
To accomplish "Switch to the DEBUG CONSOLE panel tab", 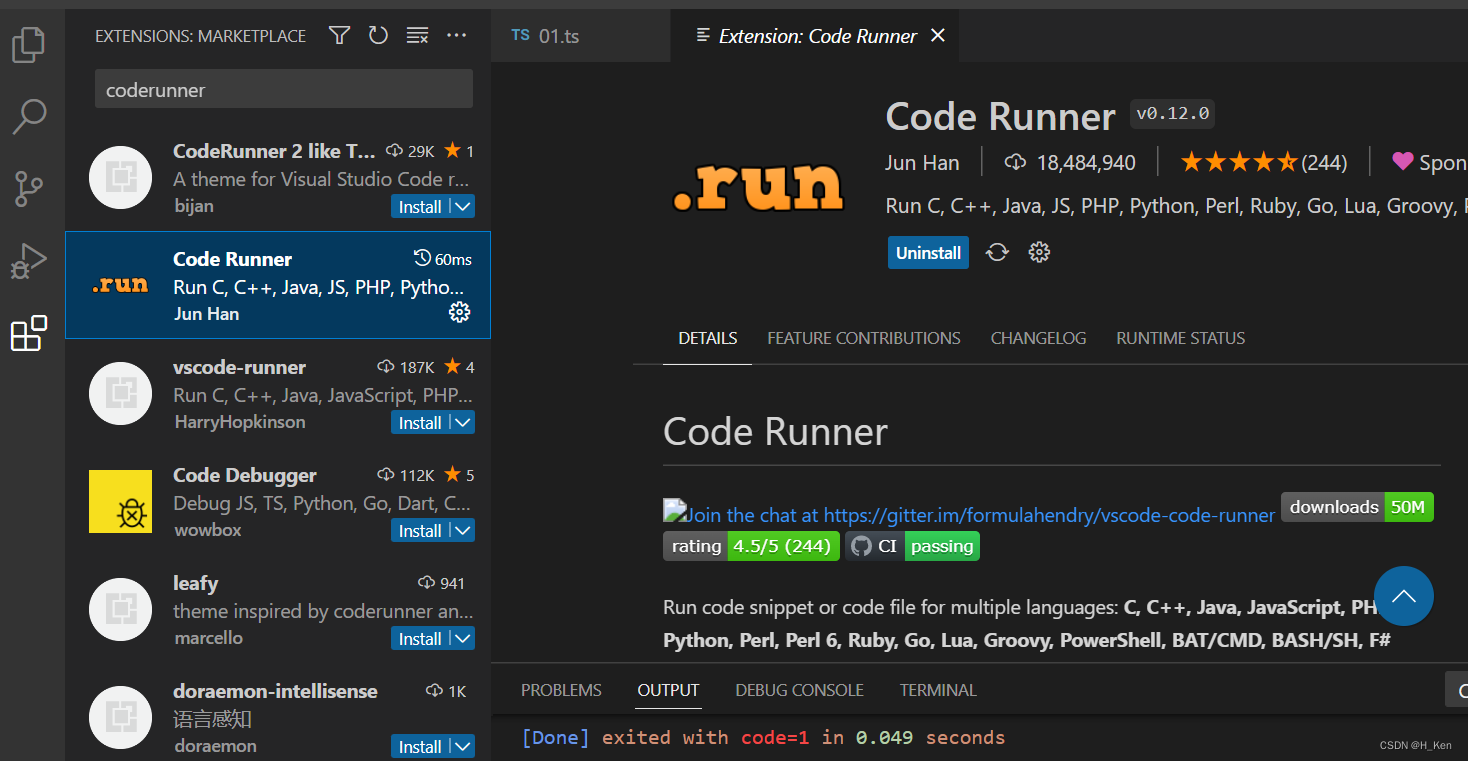I will pos(799,690).
